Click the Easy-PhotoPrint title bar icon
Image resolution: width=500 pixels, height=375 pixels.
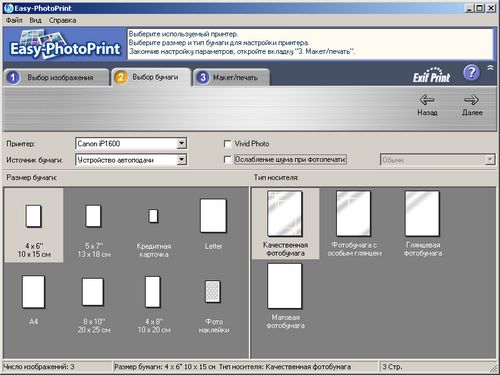pos(8,8)
